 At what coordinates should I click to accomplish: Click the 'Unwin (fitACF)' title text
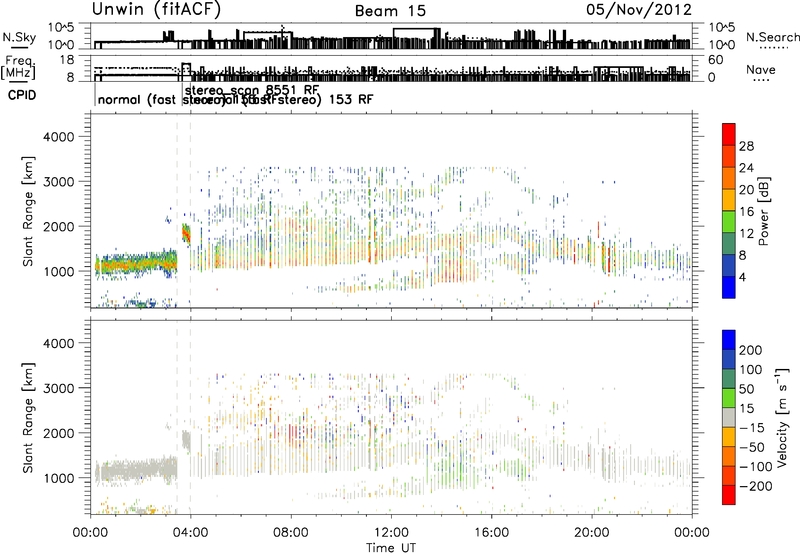(156, 10)
